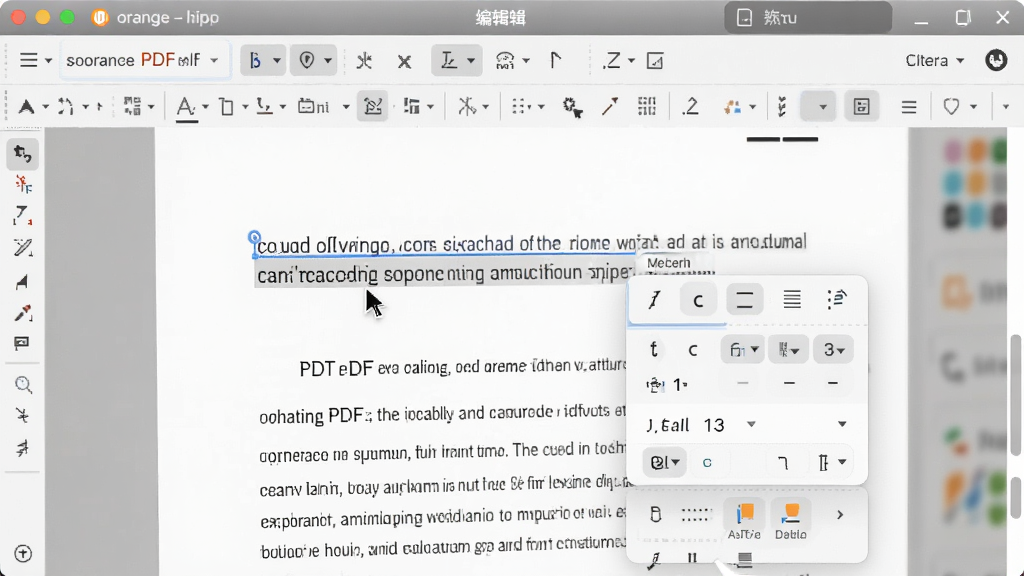This screenshot has height=576, width=1024.
Task: Open the 3 dropdown in popup second row
Action: 833,350
